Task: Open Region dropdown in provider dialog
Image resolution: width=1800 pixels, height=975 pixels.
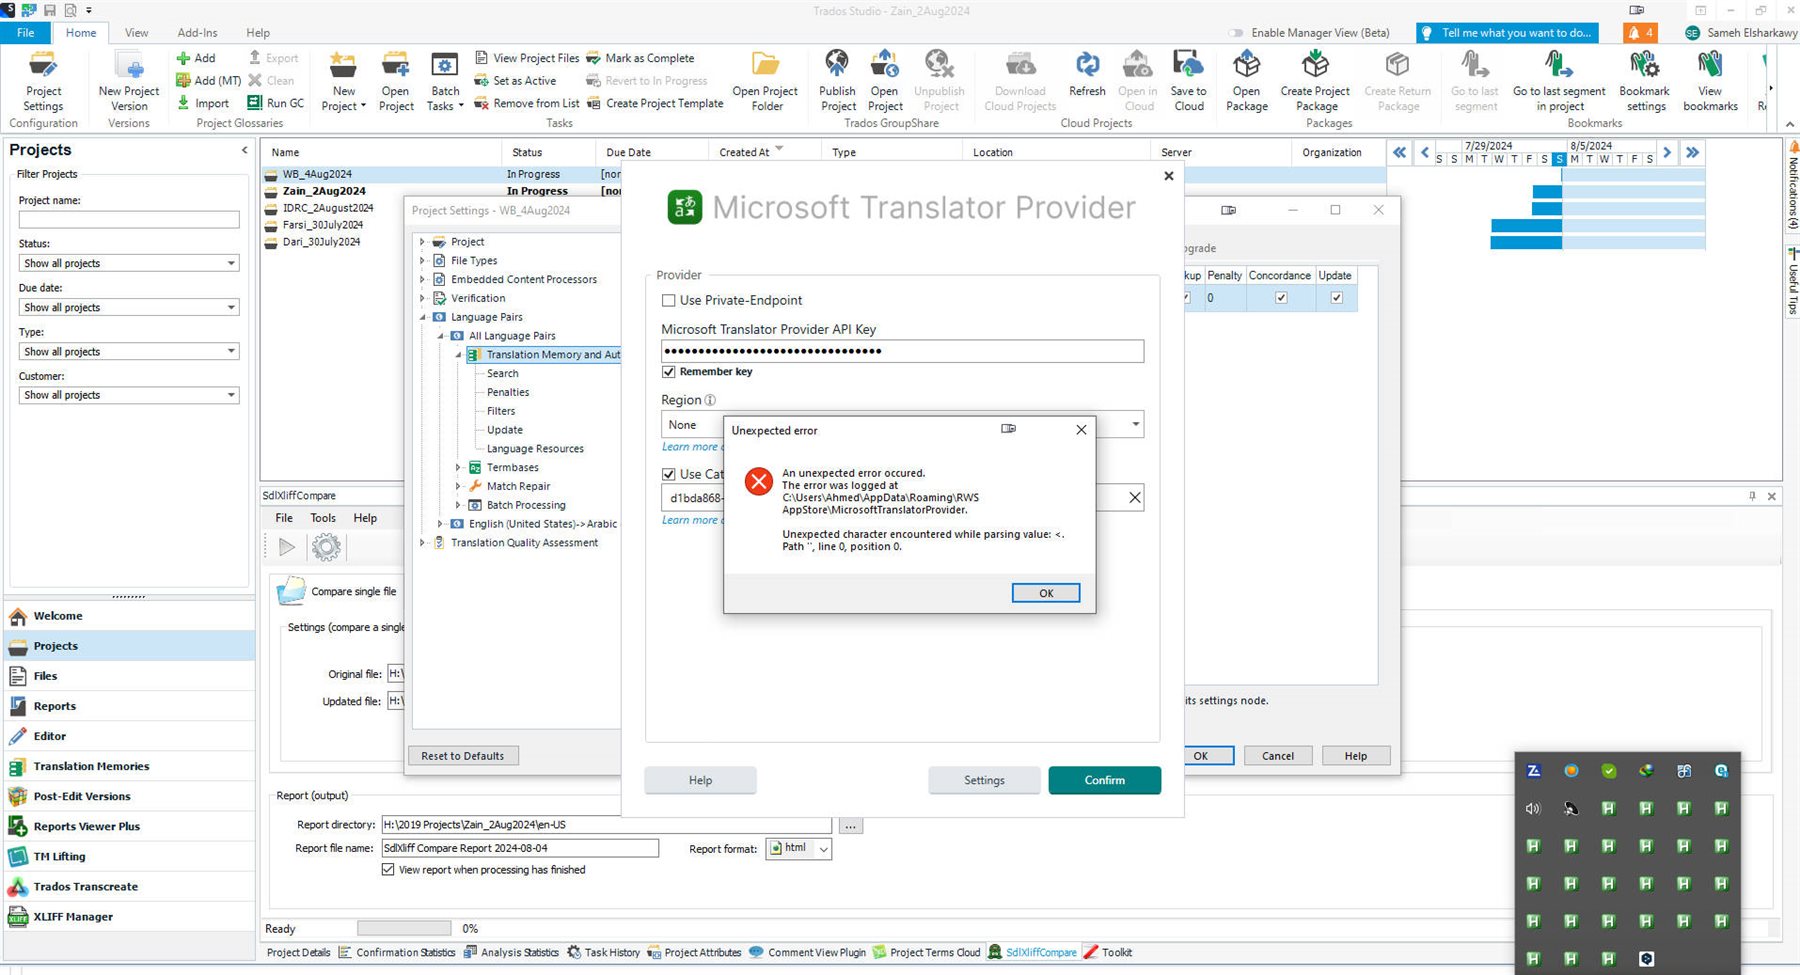Action: pos(1135,425)
